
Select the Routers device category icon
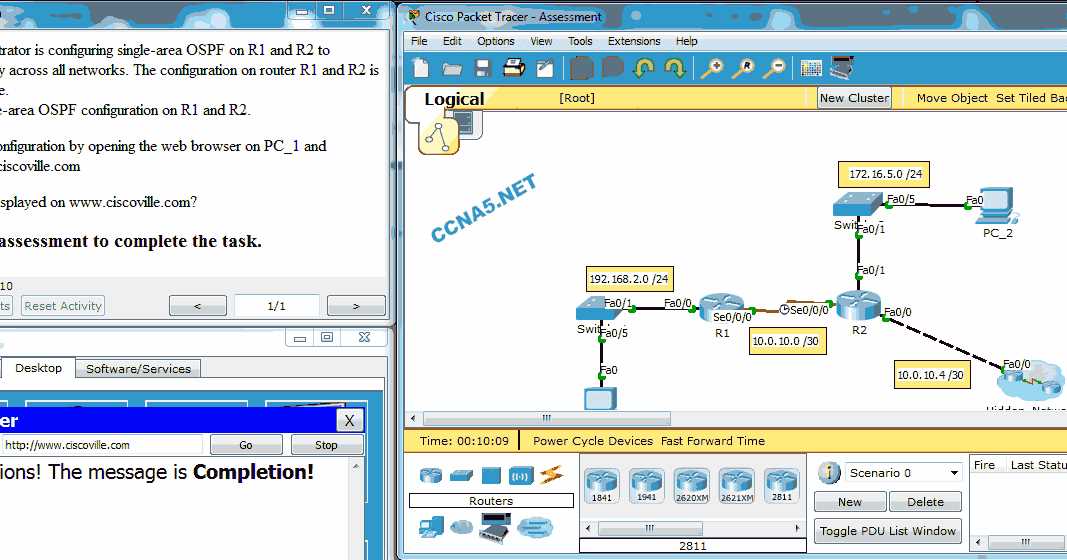(430, 475)
